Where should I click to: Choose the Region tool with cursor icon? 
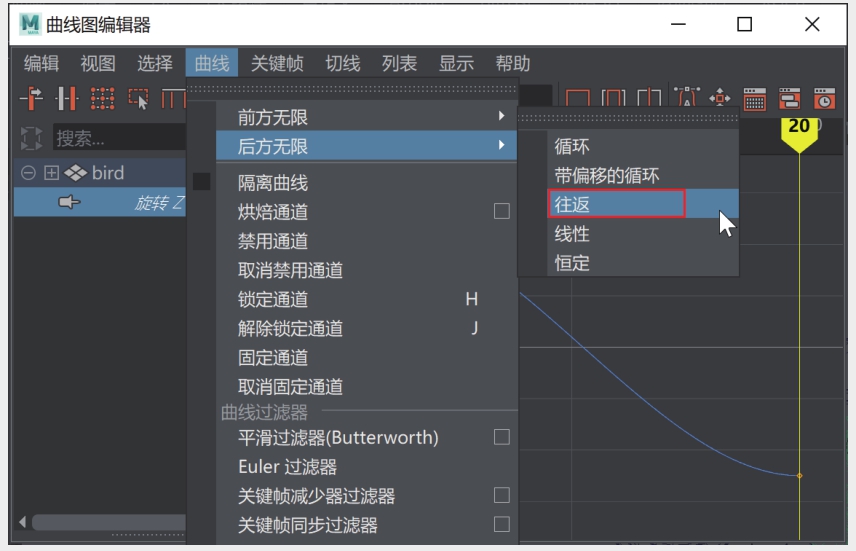tap(138, 98)
